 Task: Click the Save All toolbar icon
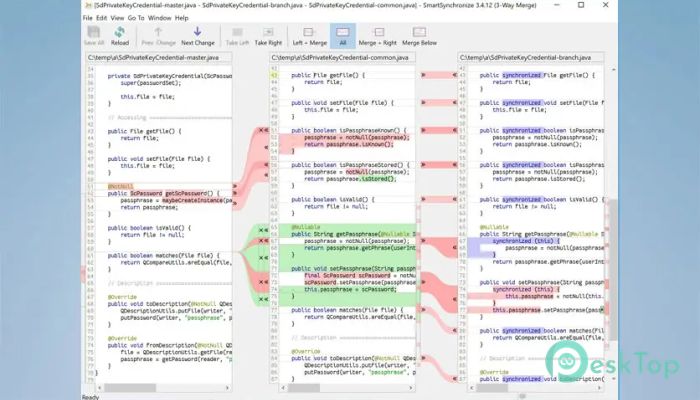point(94,36)
